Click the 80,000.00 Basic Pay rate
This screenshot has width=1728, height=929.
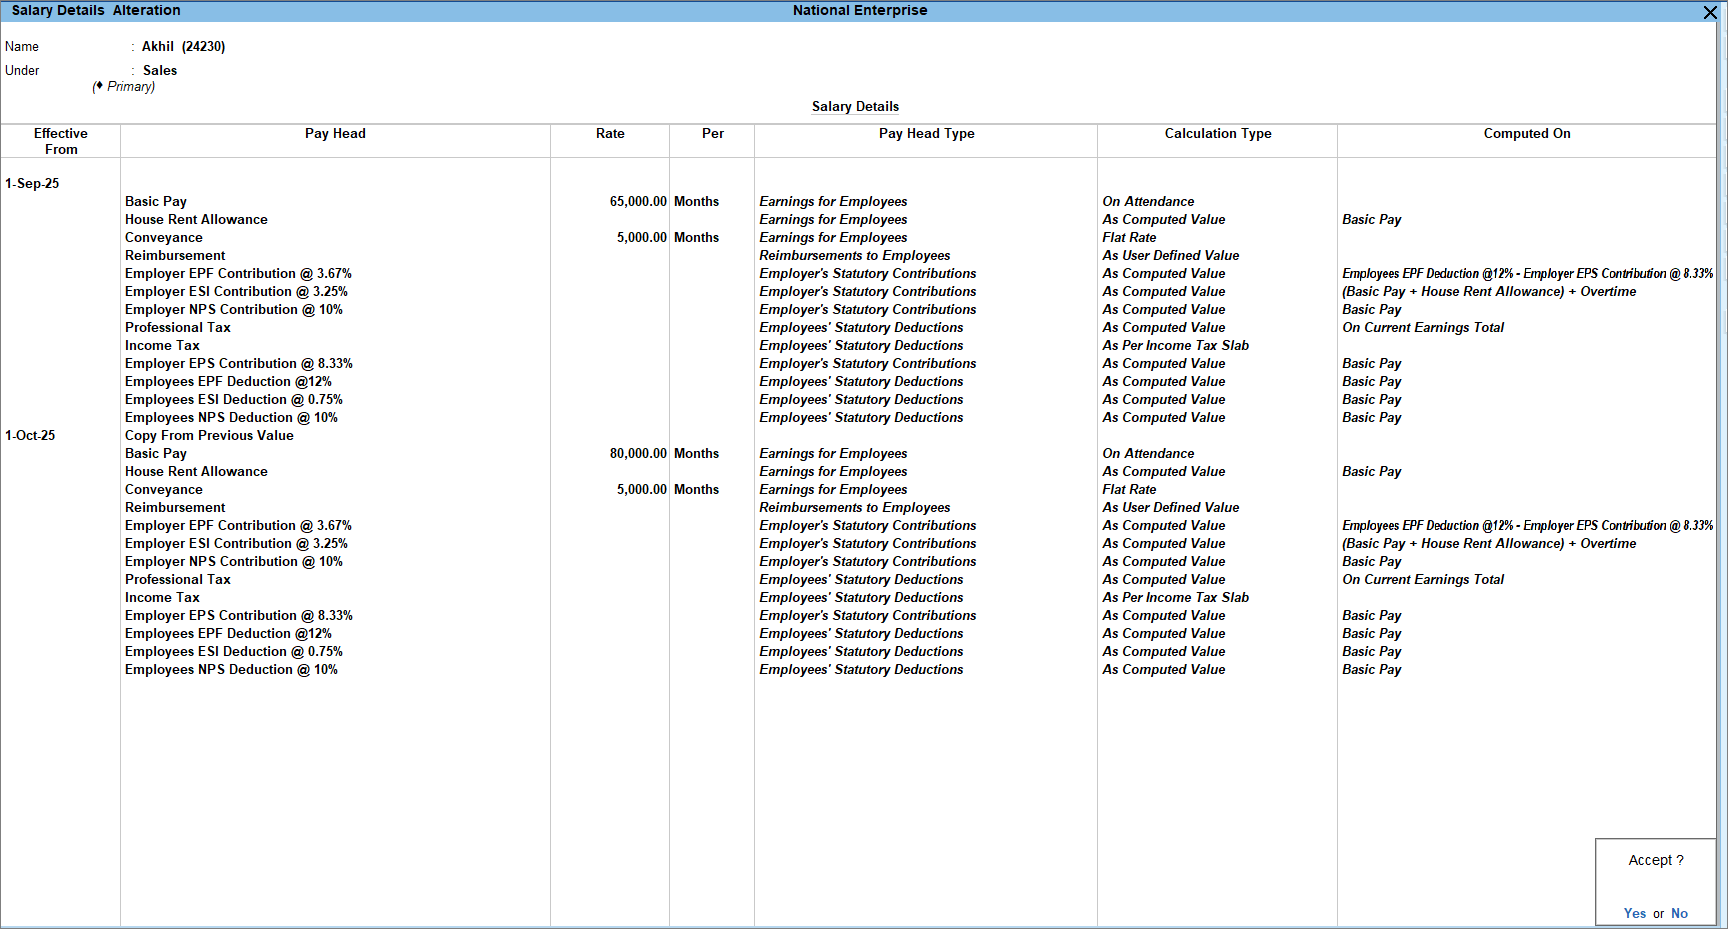(637, 454)
